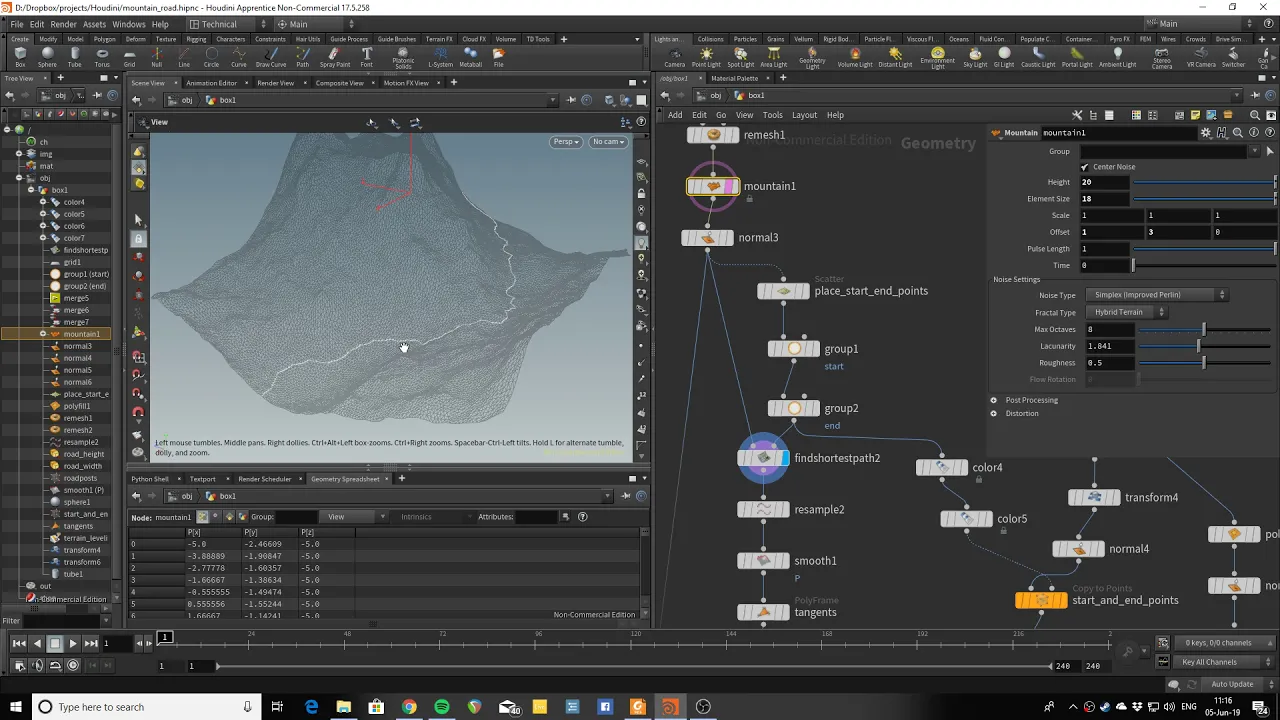The width and height of the screenshot is (1280, 720).
Task: Select the Platonic Solids shelf tool
Action: [x=403, y=59]
